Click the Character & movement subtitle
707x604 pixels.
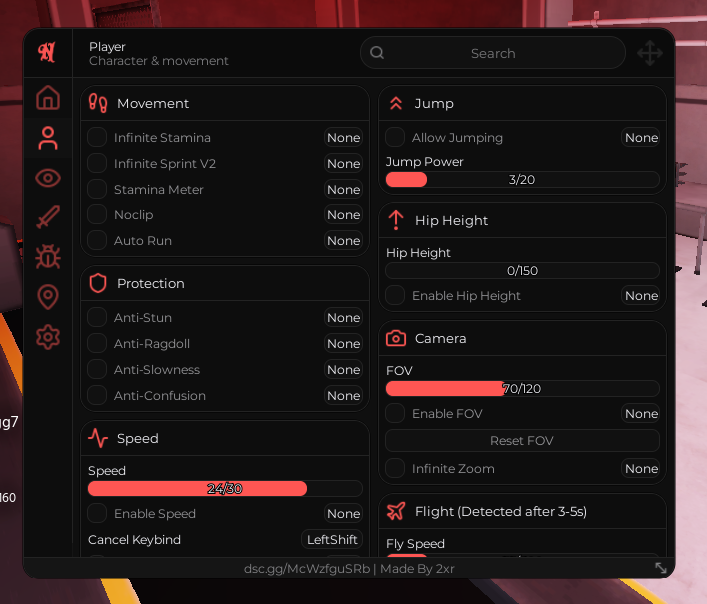point(159,61)
